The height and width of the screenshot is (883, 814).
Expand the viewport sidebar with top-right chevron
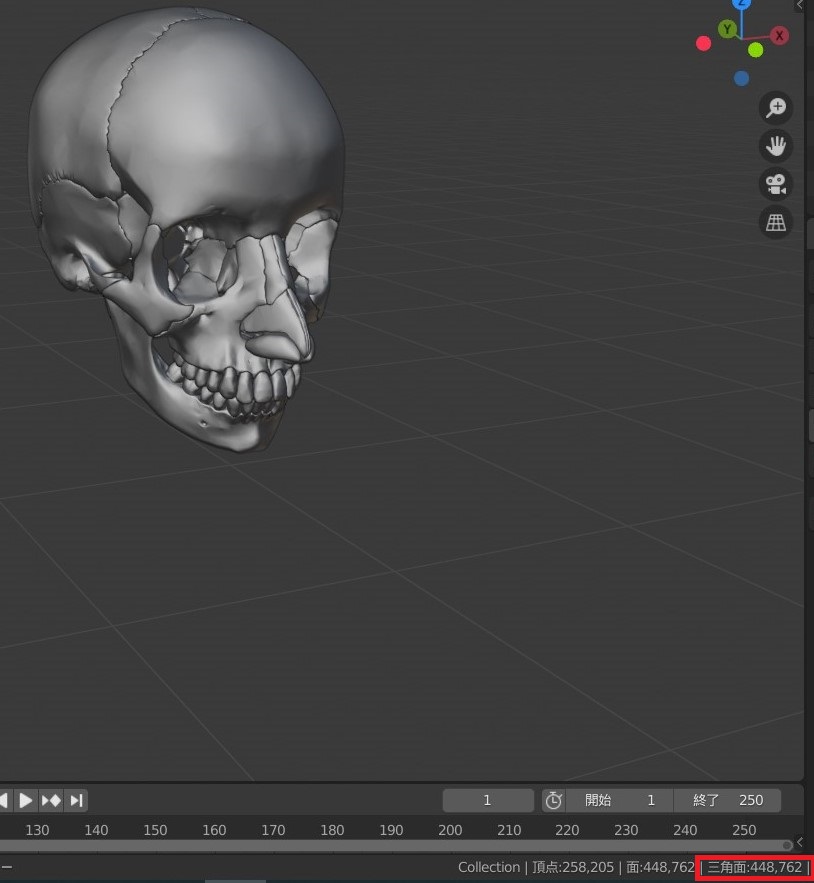click(x=799, y=5)
